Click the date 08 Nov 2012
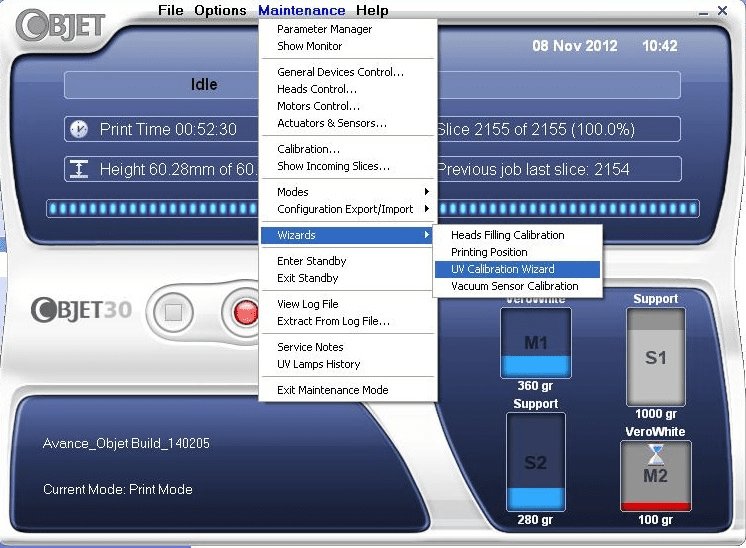 click(575, 46)
